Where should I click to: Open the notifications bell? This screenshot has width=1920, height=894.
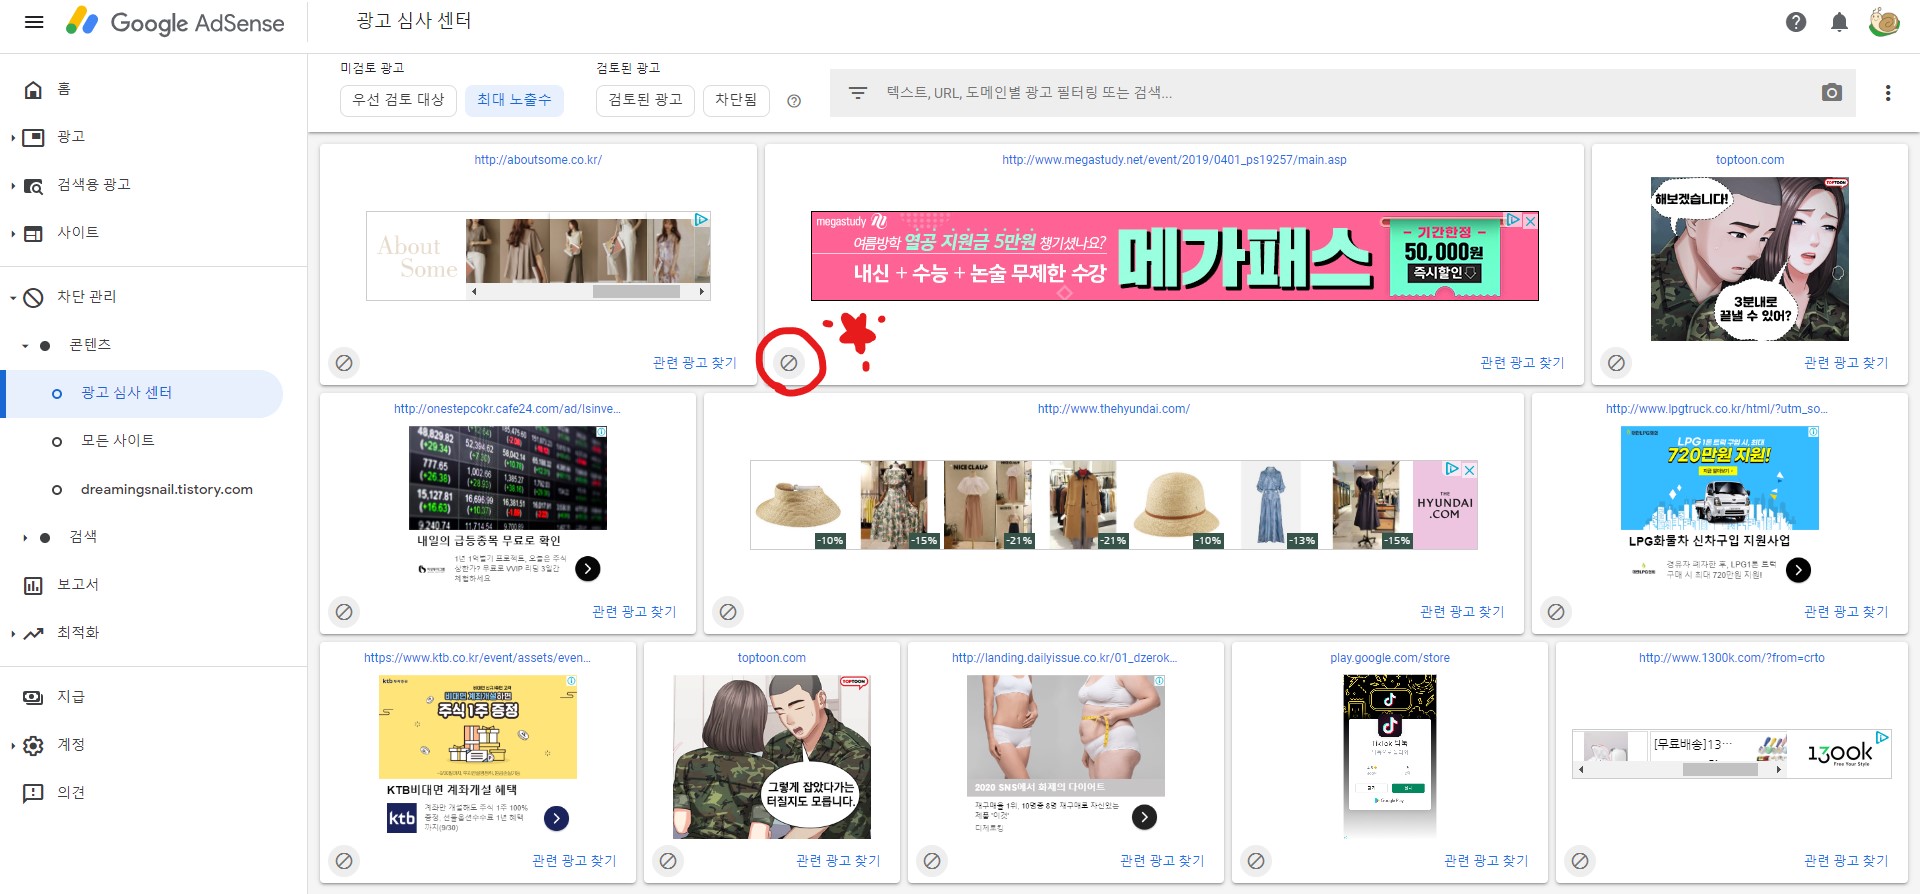[1839, 22]
